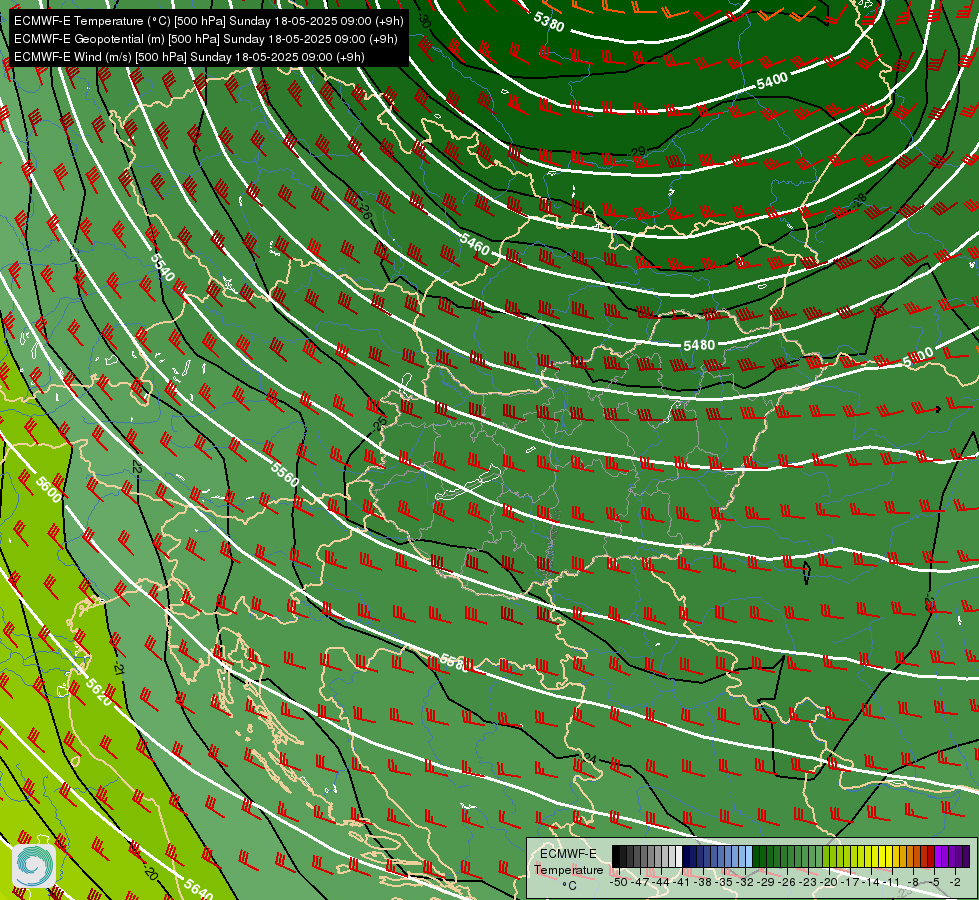The height and width of the screenshot is (900, 979).
Task: Click the 5640 geopotential contour label
Action: pos(199,889)
